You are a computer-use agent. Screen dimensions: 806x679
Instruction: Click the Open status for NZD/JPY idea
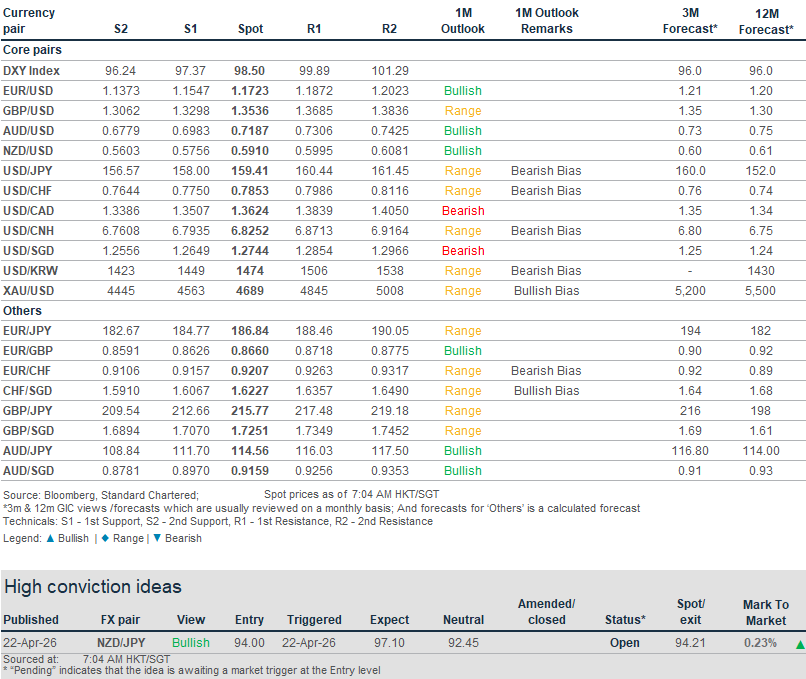[624, 643]
